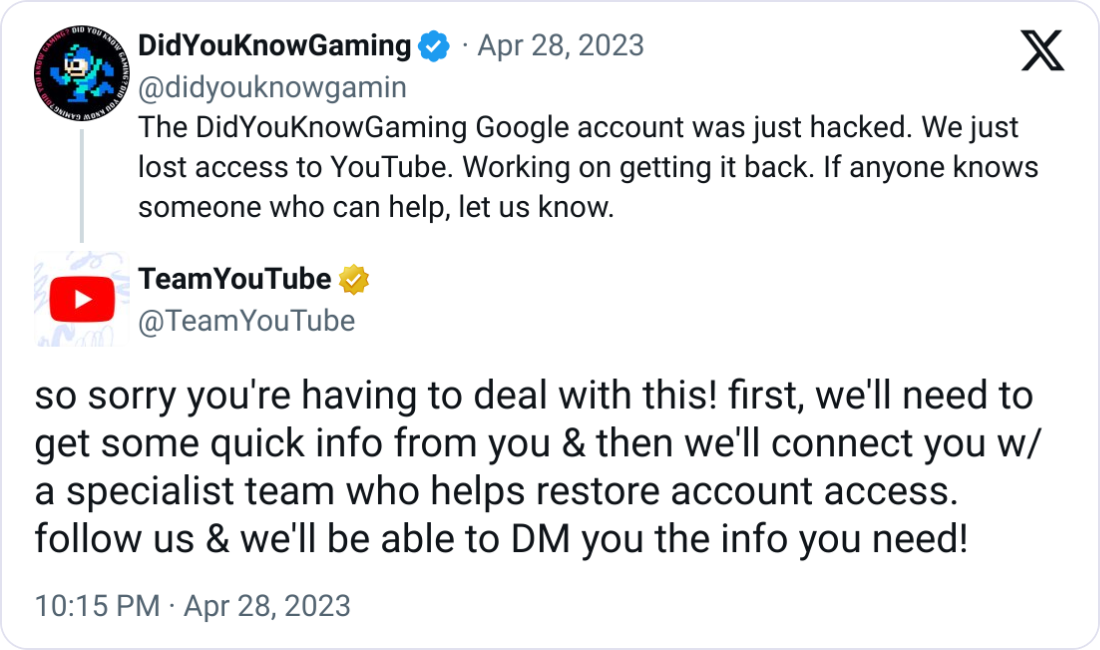The width and height of the screenshot is (1100, 650).
Task: Click the Apr 28, 2023 date beside DidYouKnowGaming
Action: coord(561,46)
